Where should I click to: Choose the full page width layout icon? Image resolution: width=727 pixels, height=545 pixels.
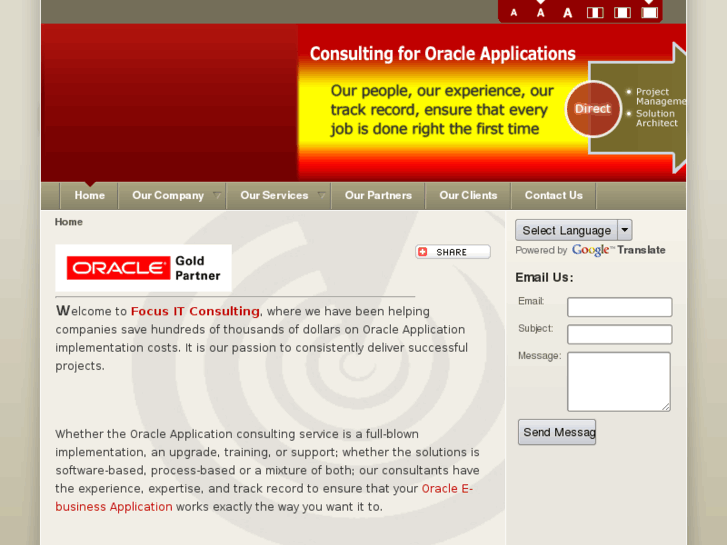(649, 13)
